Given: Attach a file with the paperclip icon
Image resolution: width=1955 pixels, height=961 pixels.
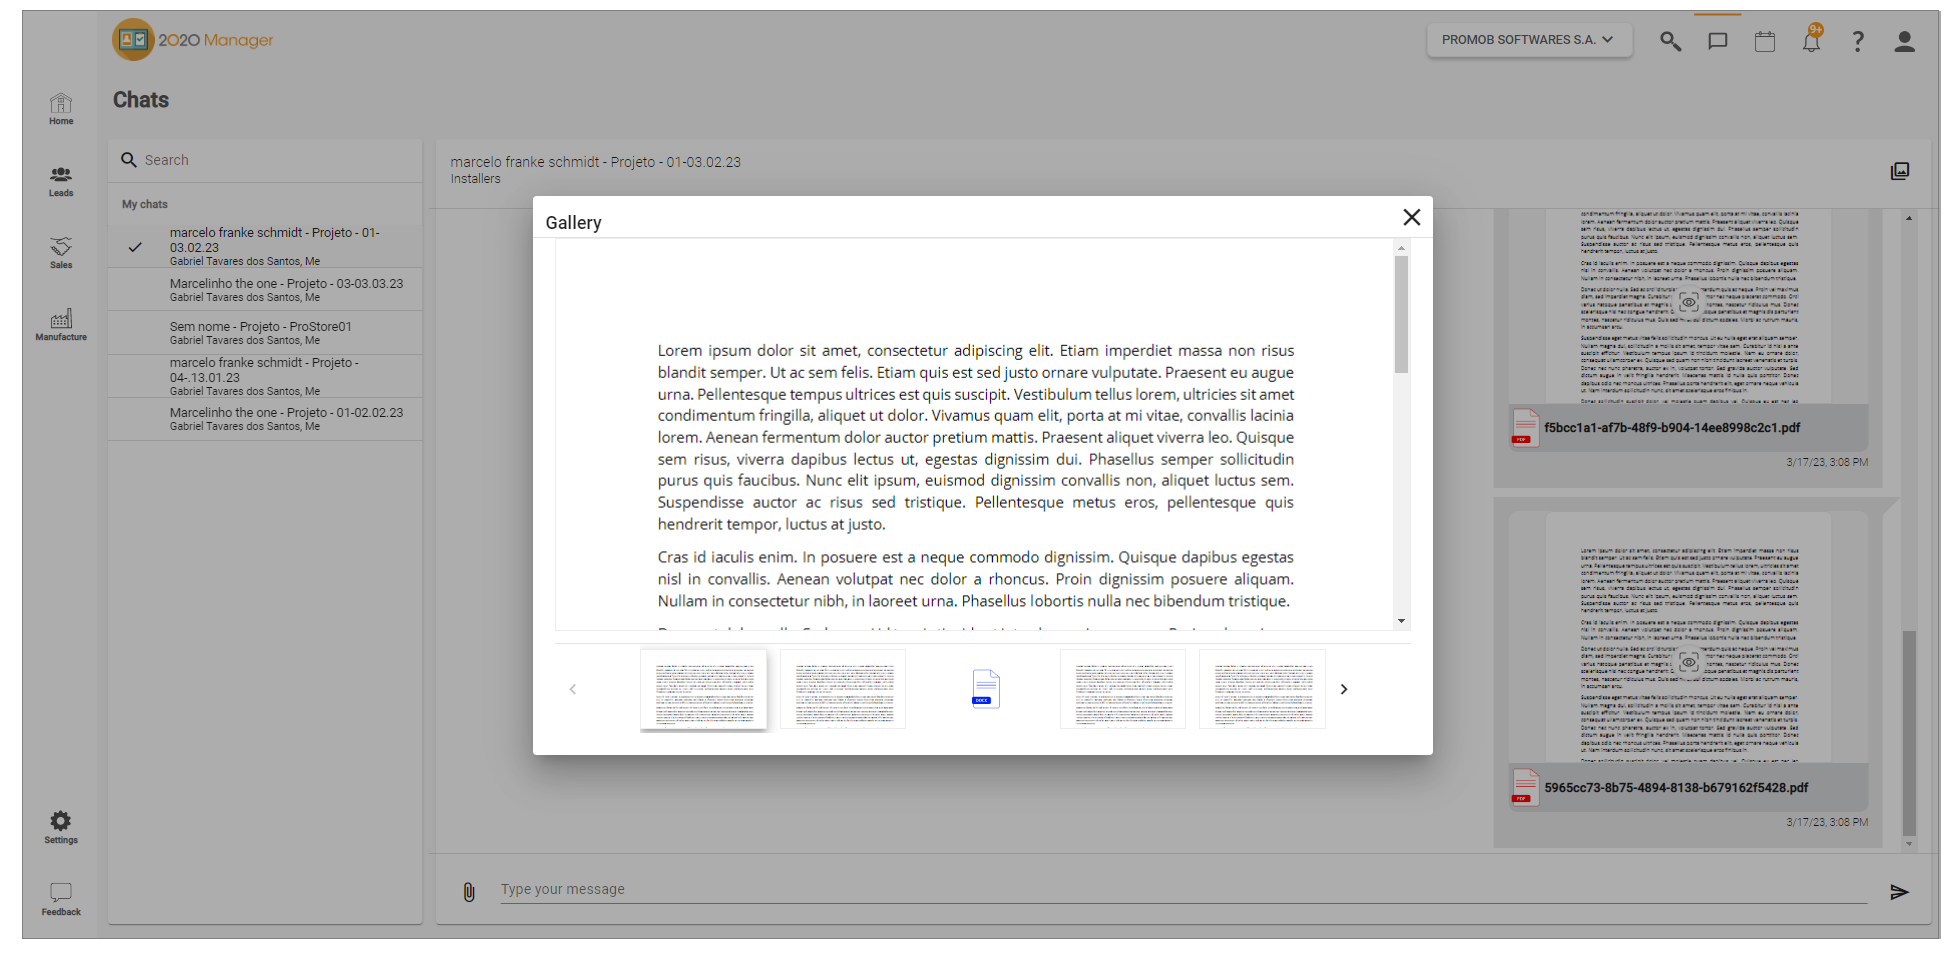Looking at the screenshot, I should click(469, 892).
